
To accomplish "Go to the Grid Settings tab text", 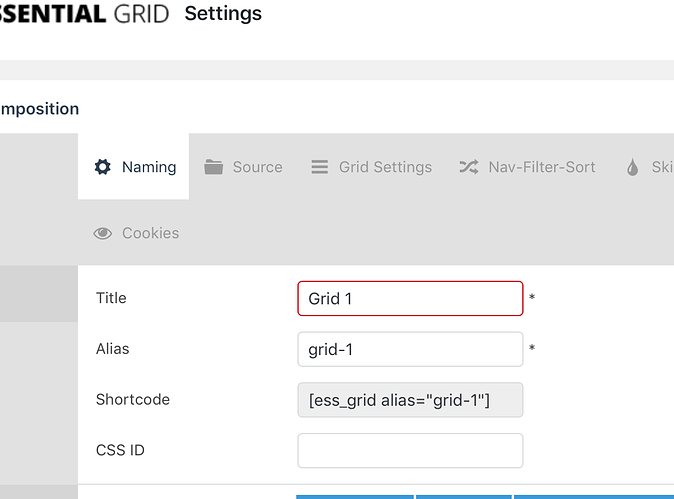I will [385, 167].
